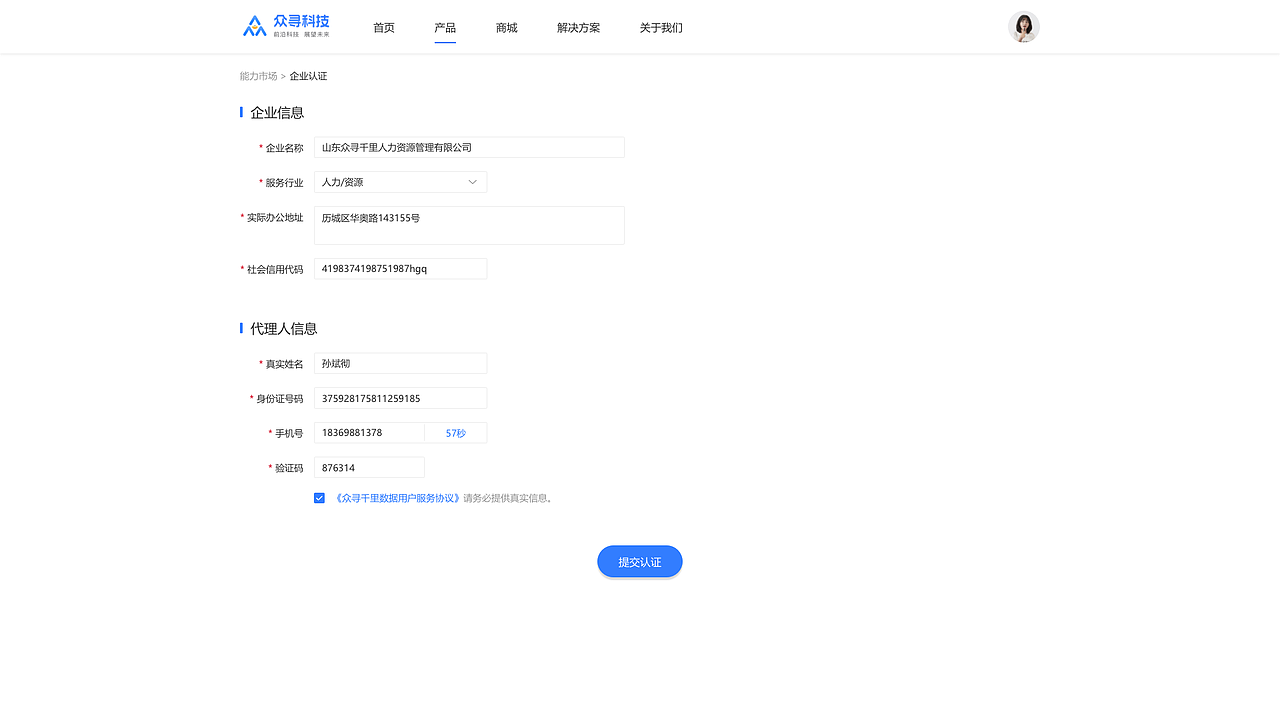Click the 验证码 verification code field

pyautogui.click(x=369, y=467)
